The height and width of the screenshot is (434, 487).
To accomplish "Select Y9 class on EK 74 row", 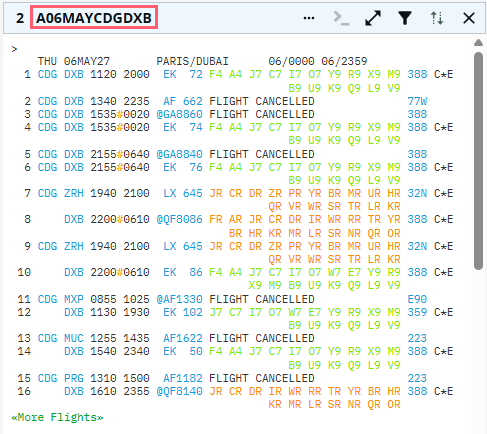I will (334, 127).
